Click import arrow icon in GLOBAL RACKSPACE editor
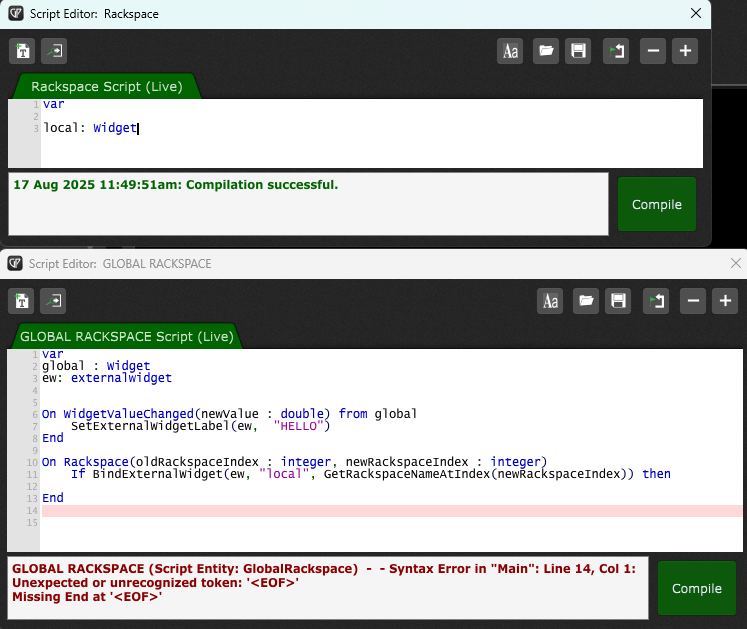 pyautogui.click(x=53, y=301)
